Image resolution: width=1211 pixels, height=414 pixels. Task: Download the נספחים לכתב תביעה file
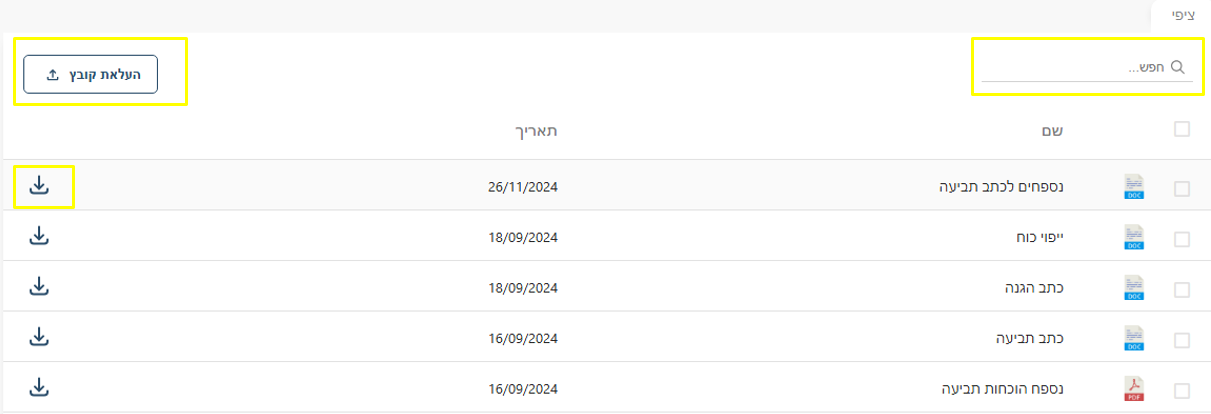[x=39, y=186]
